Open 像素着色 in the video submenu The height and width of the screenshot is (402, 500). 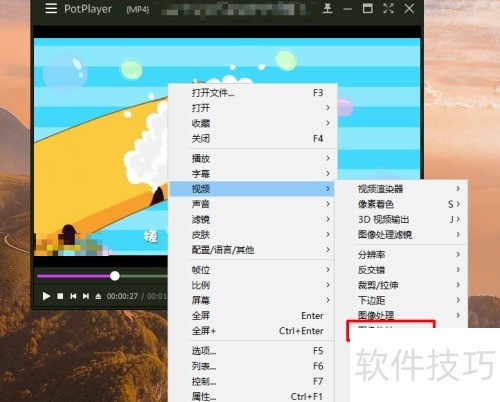click(401, 204)
